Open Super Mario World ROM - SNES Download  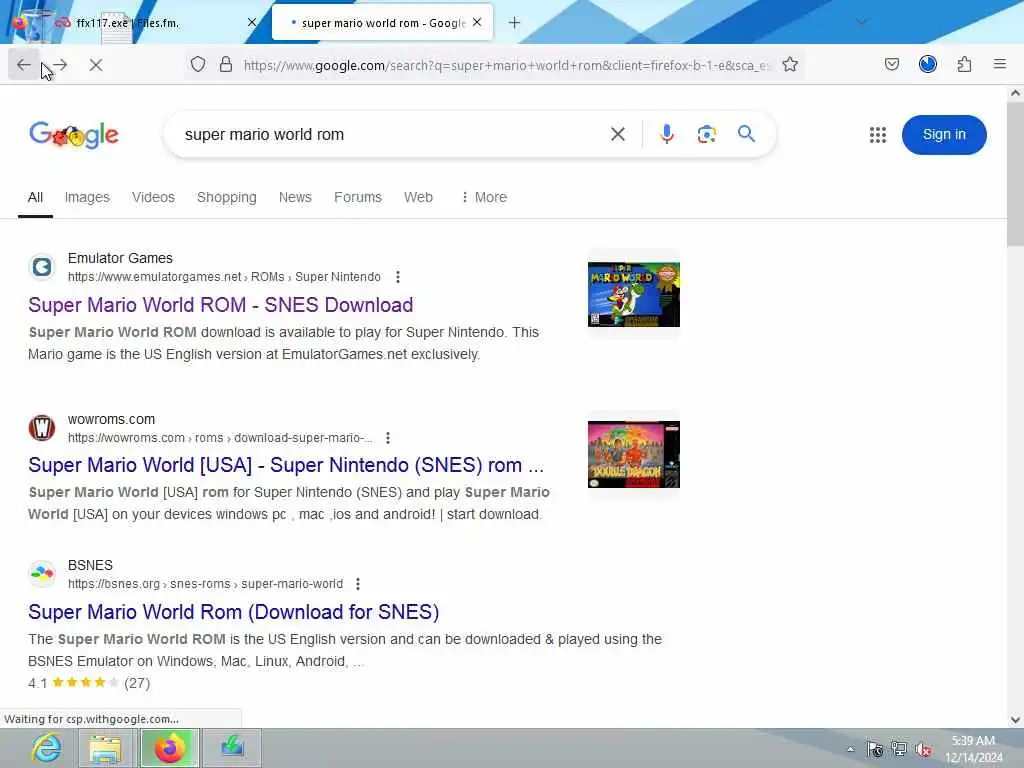pyautogui.click(x=221, y=305)
